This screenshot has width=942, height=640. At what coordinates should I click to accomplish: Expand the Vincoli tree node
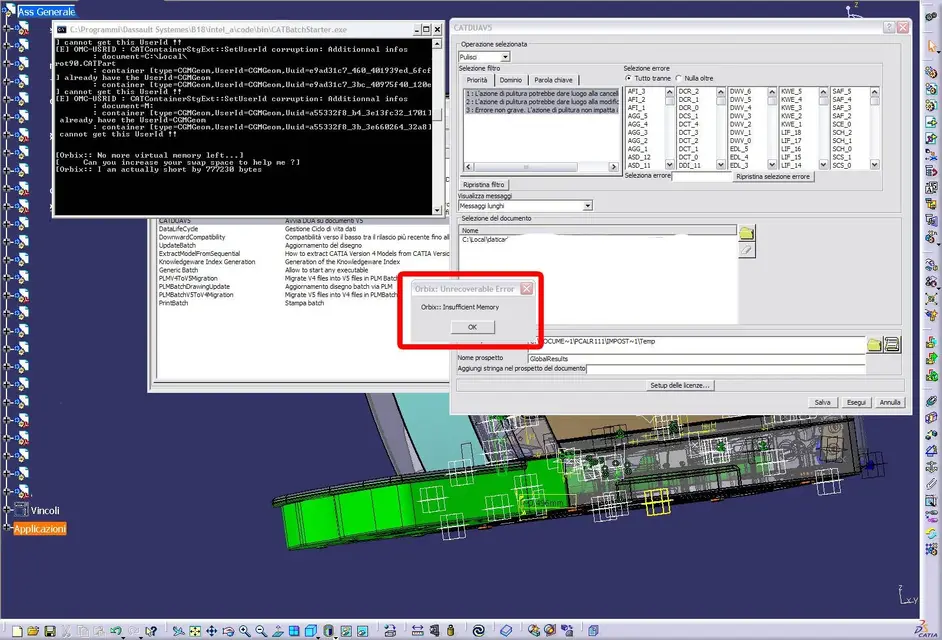7,510
